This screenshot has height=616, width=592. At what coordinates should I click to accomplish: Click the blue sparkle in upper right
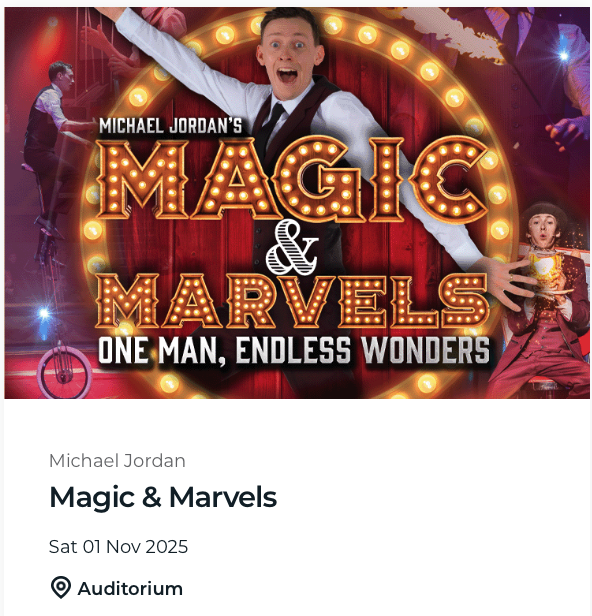coord(564,55)
